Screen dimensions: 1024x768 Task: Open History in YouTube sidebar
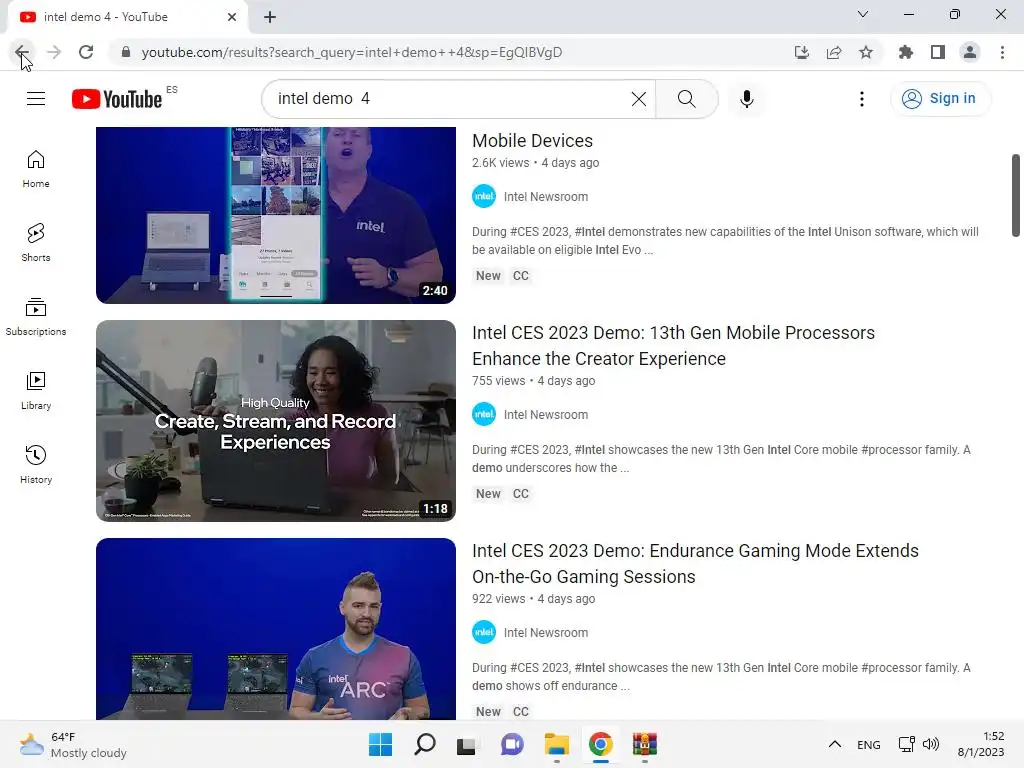click(36, 464)
